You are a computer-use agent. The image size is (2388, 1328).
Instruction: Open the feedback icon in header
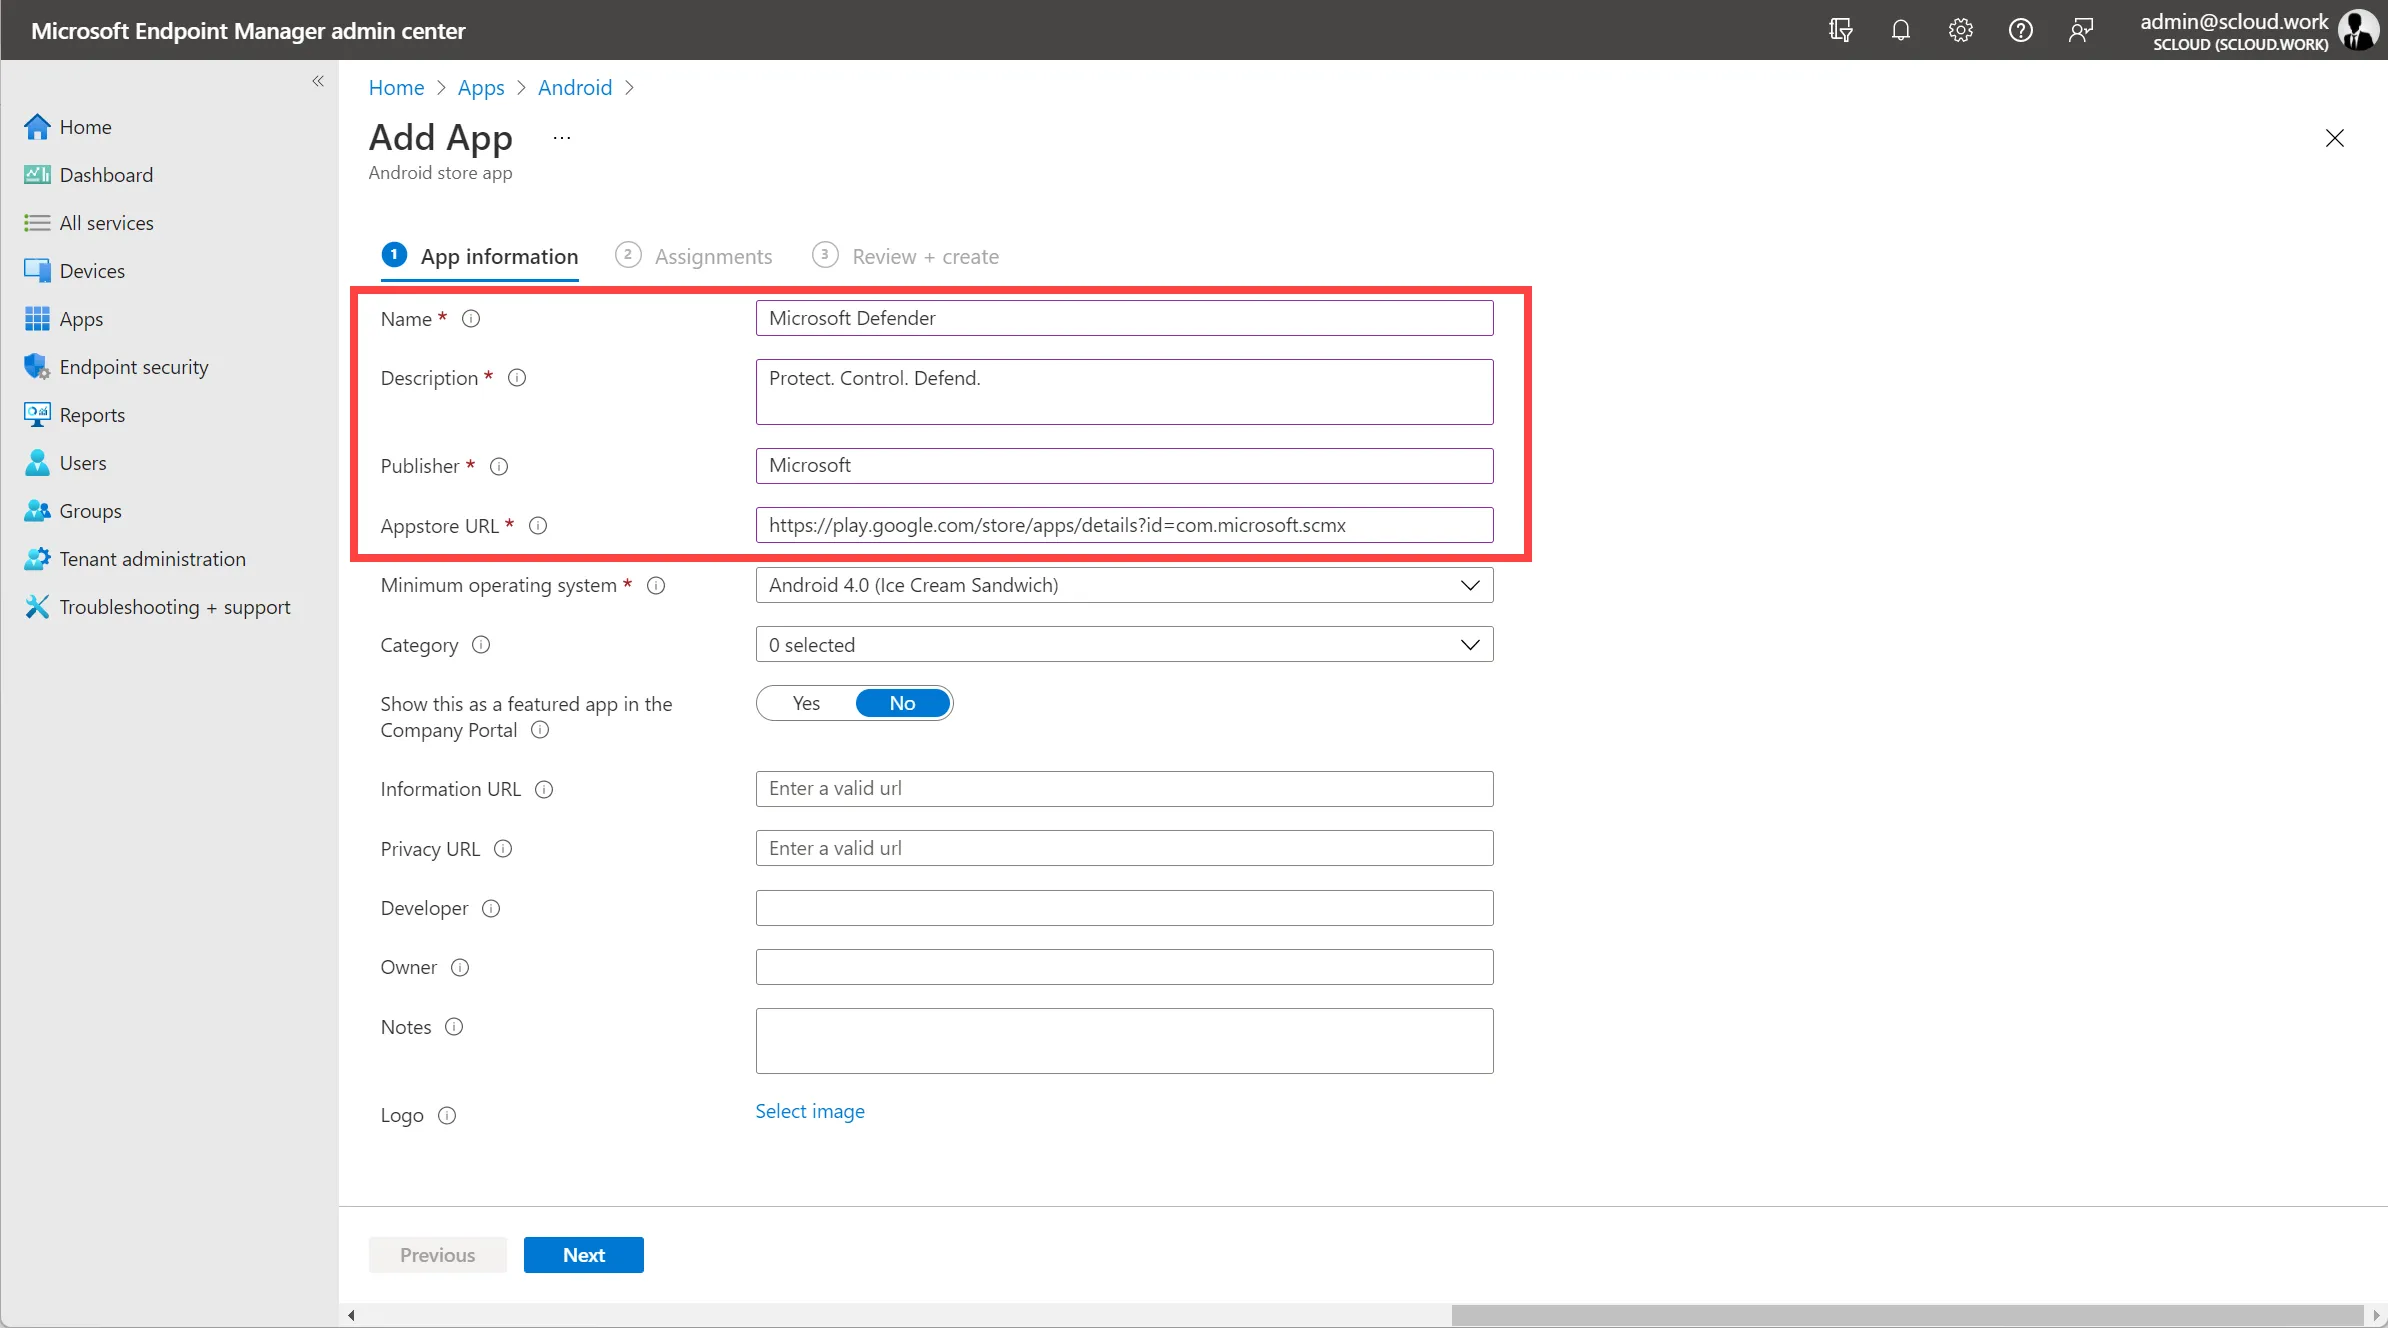pyautogui.click(x=2080, y=30)
